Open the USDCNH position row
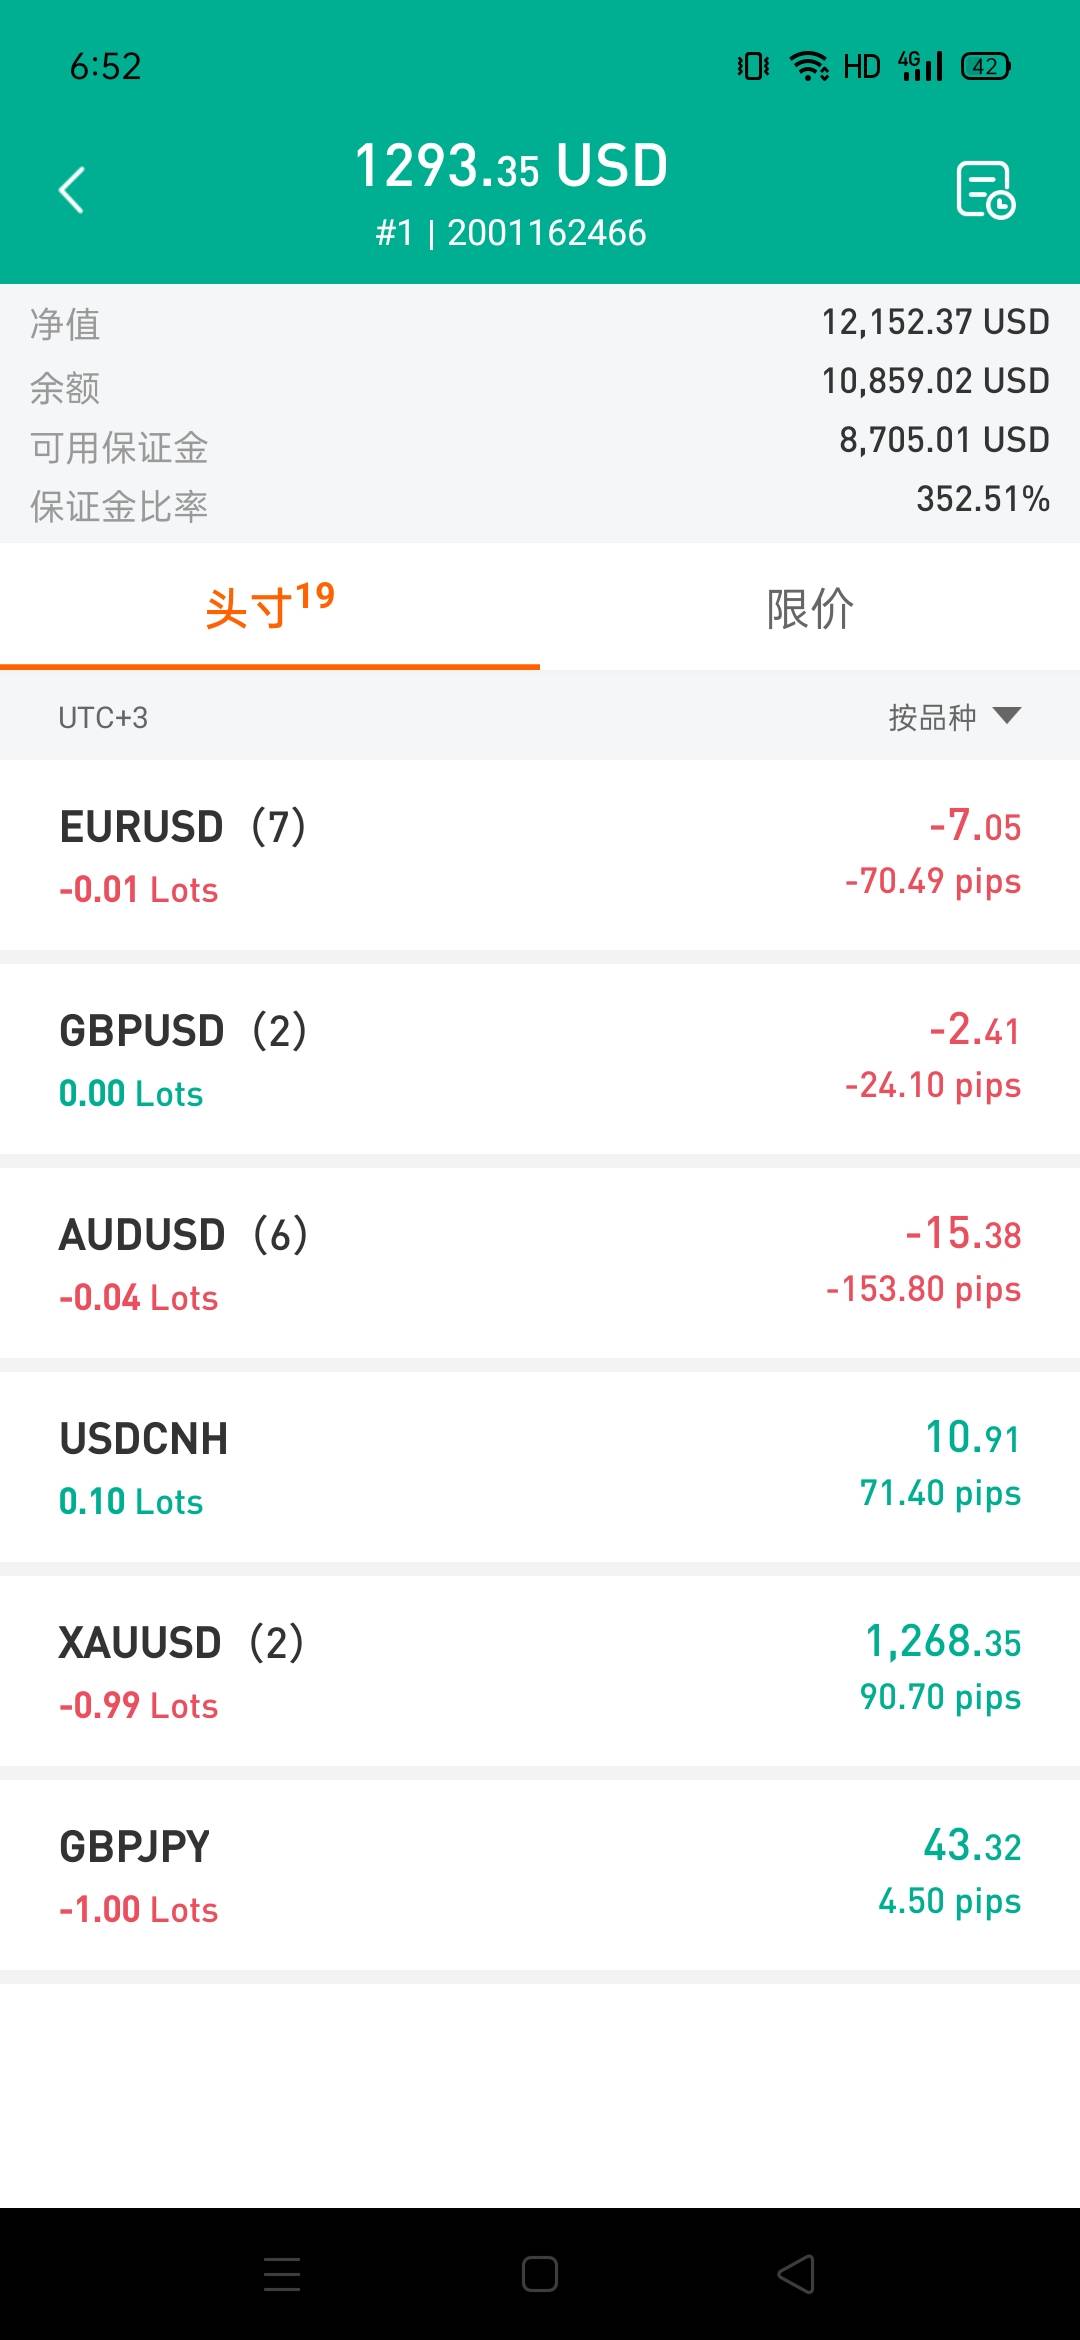This screenshot has width=1080, height=2340. pos(540,1467)
